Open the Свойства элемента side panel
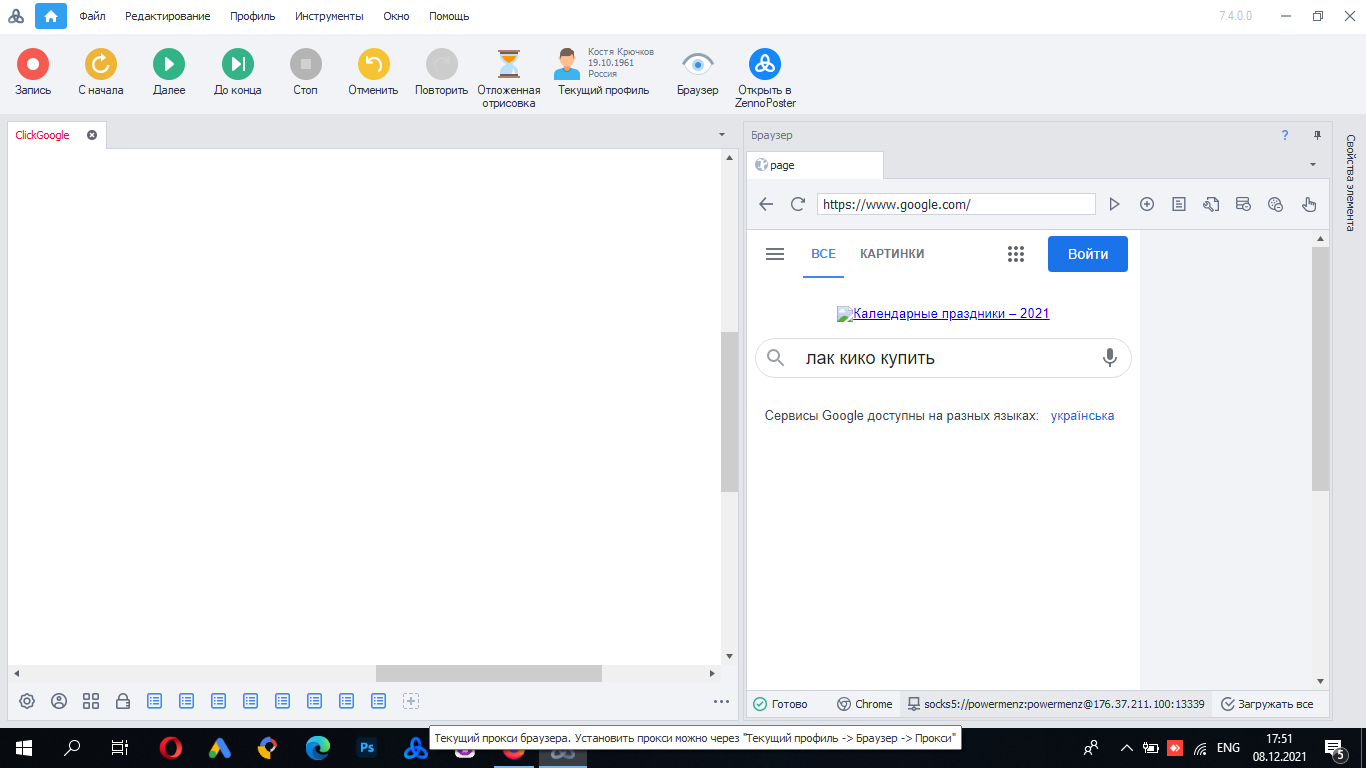The image size is (1366, 768). click(x=1351, y=183)
